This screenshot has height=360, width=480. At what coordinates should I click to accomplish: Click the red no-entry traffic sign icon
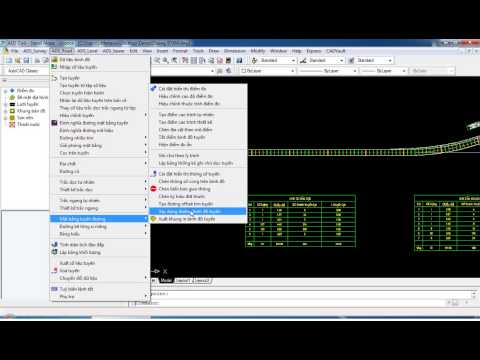click(x=153, y=189)
